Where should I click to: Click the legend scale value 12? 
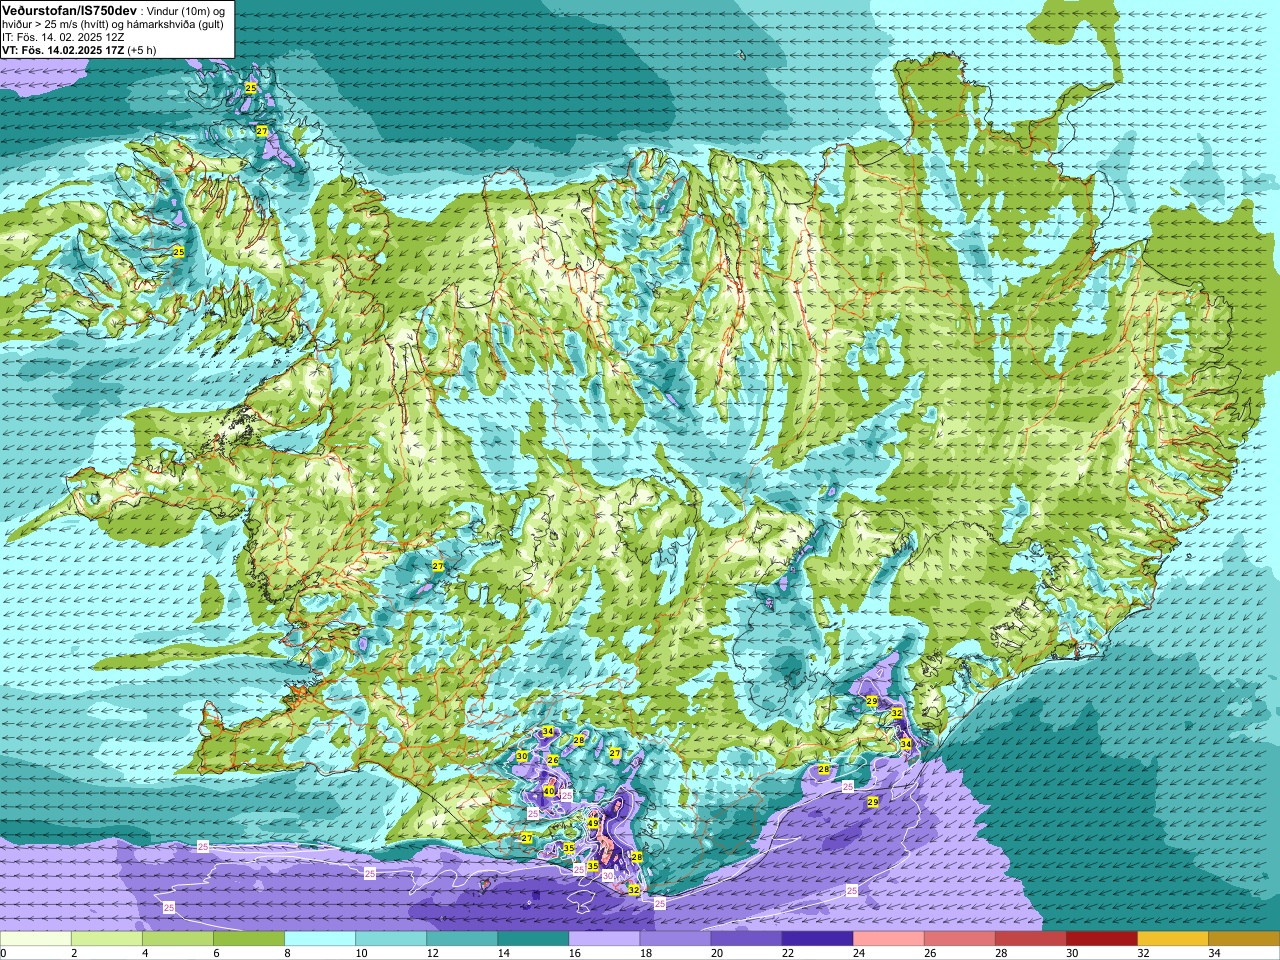(x=432, y=953)
